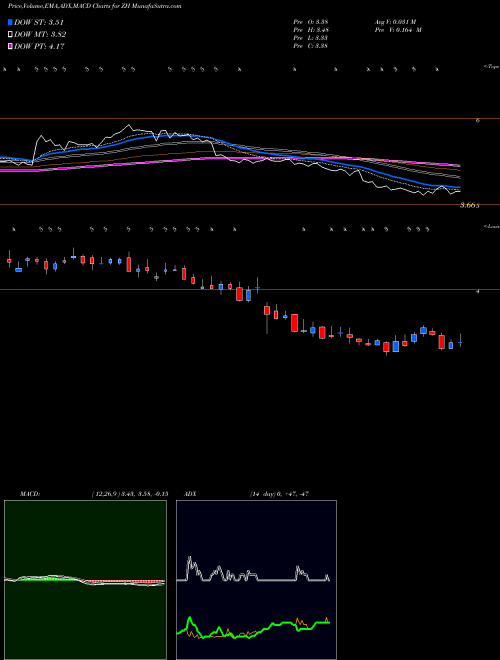The image size is (500, 660).
Task: Click the 'MACD:' panel heading
Action: [x=30, y=494]
